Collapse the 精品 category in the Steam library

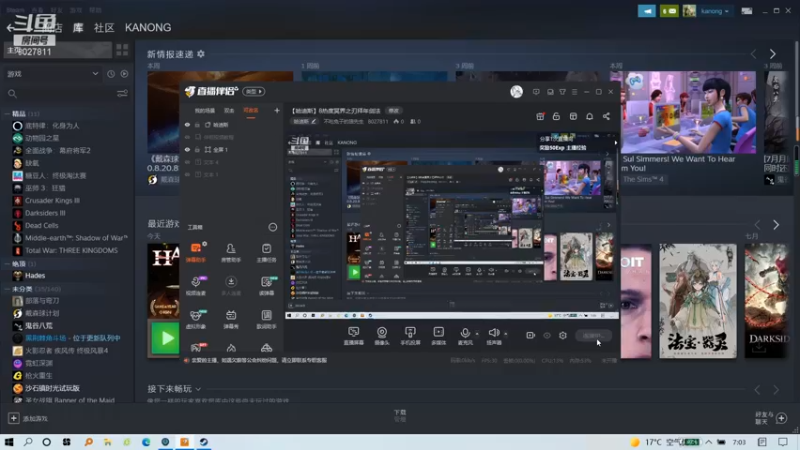[7, 113]
